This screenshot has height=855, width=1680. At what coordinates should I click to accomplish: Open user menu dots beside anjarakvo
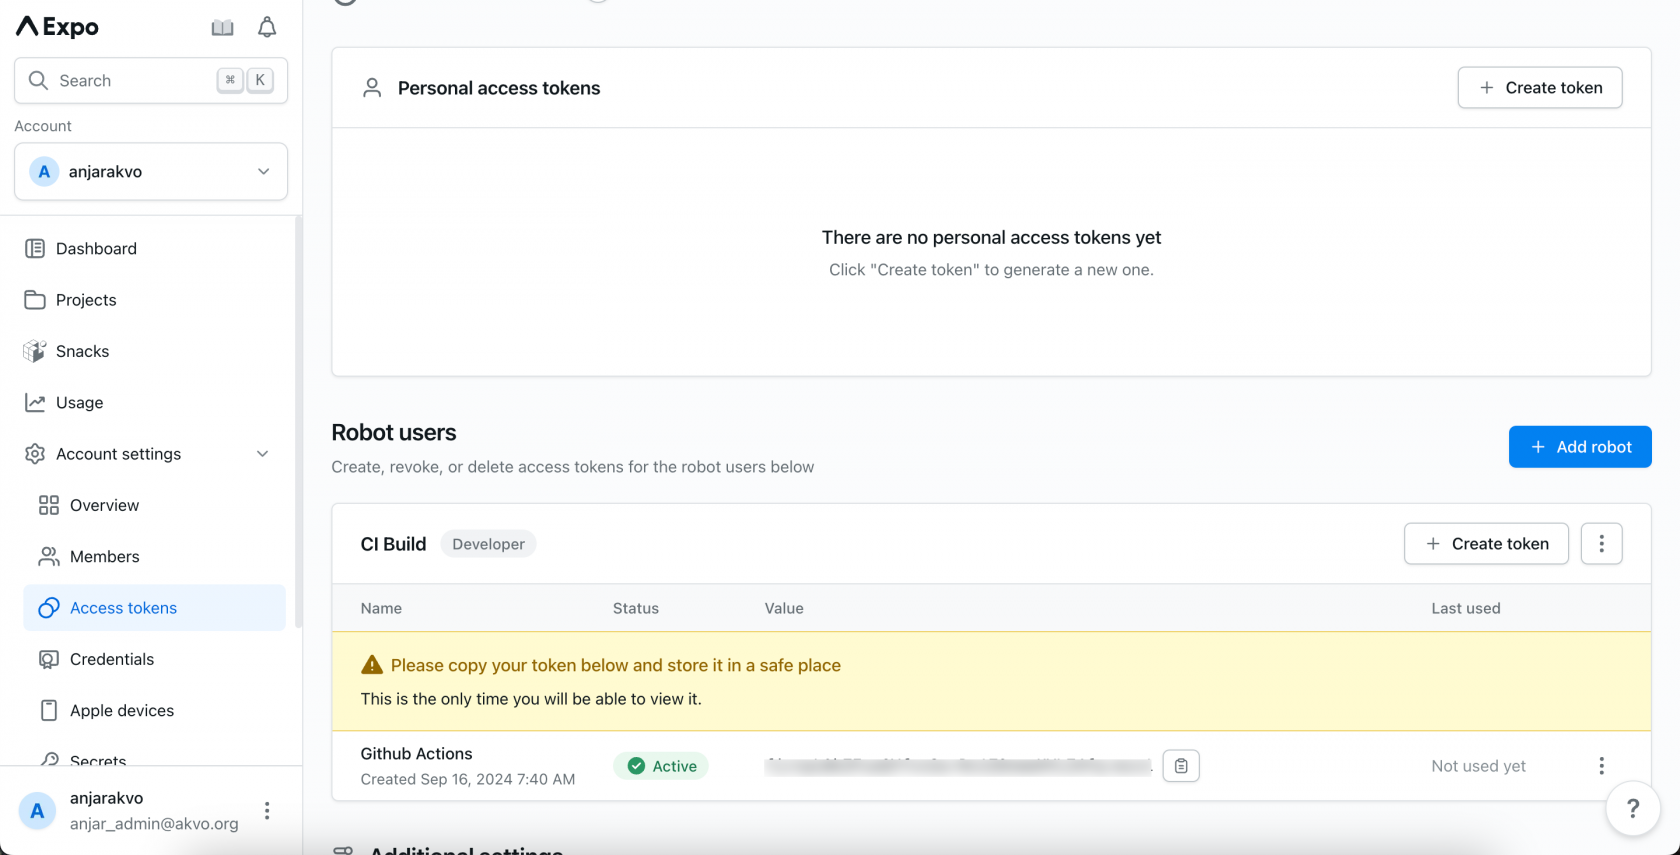point(267,811)
